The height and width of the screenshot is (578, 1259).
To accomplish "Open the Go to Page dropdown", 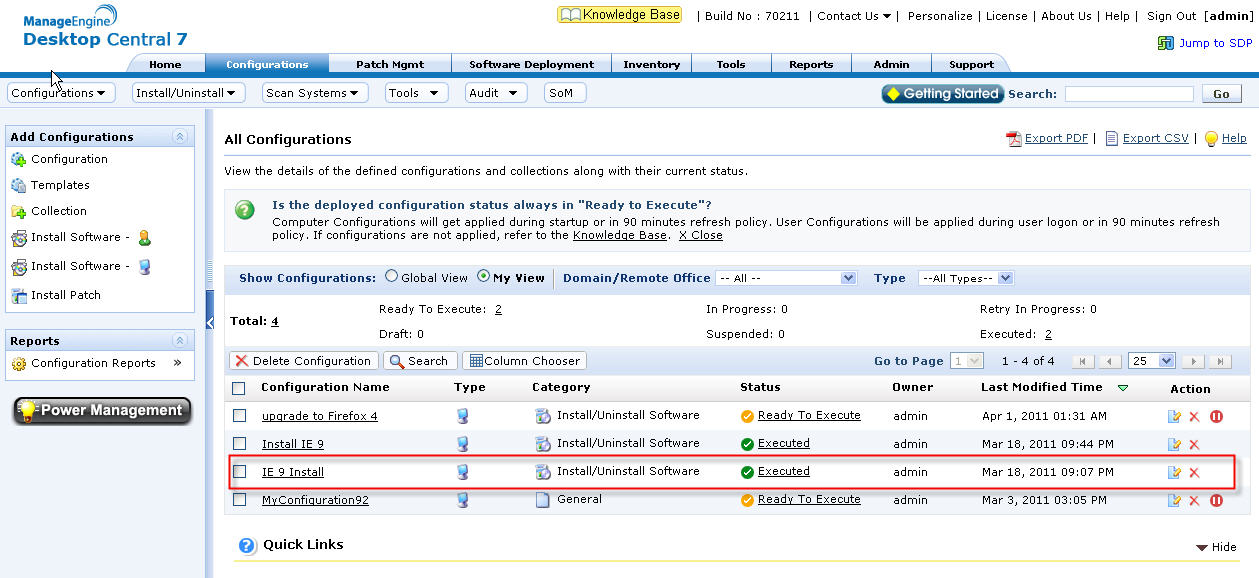I will (967, 362).
